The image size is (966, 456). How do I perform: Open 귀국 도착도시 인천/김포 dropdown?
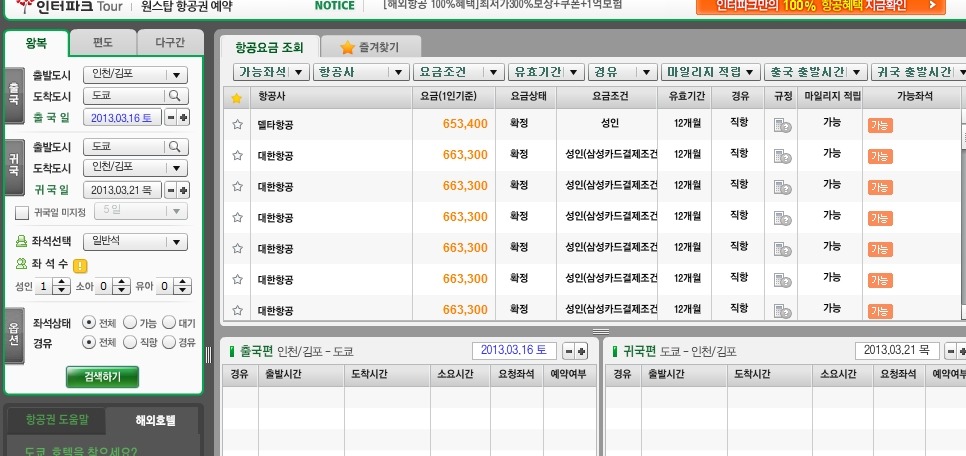(136, 168)
